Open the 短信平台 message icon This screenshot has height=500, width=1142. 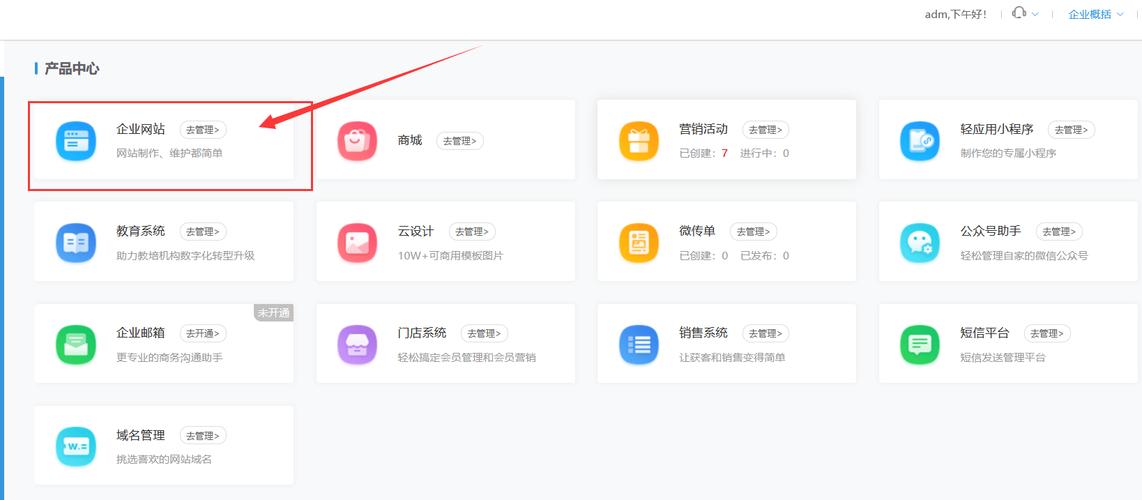pyautogui.click(x=920, y=345)
